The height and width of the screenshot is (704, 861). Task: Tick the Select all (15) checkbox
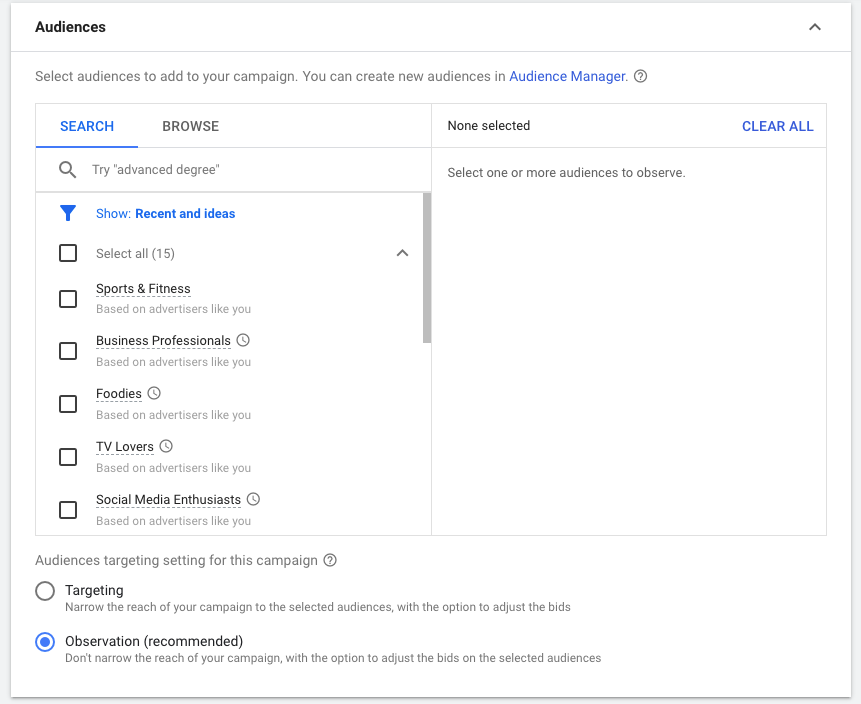click(68, 253)
